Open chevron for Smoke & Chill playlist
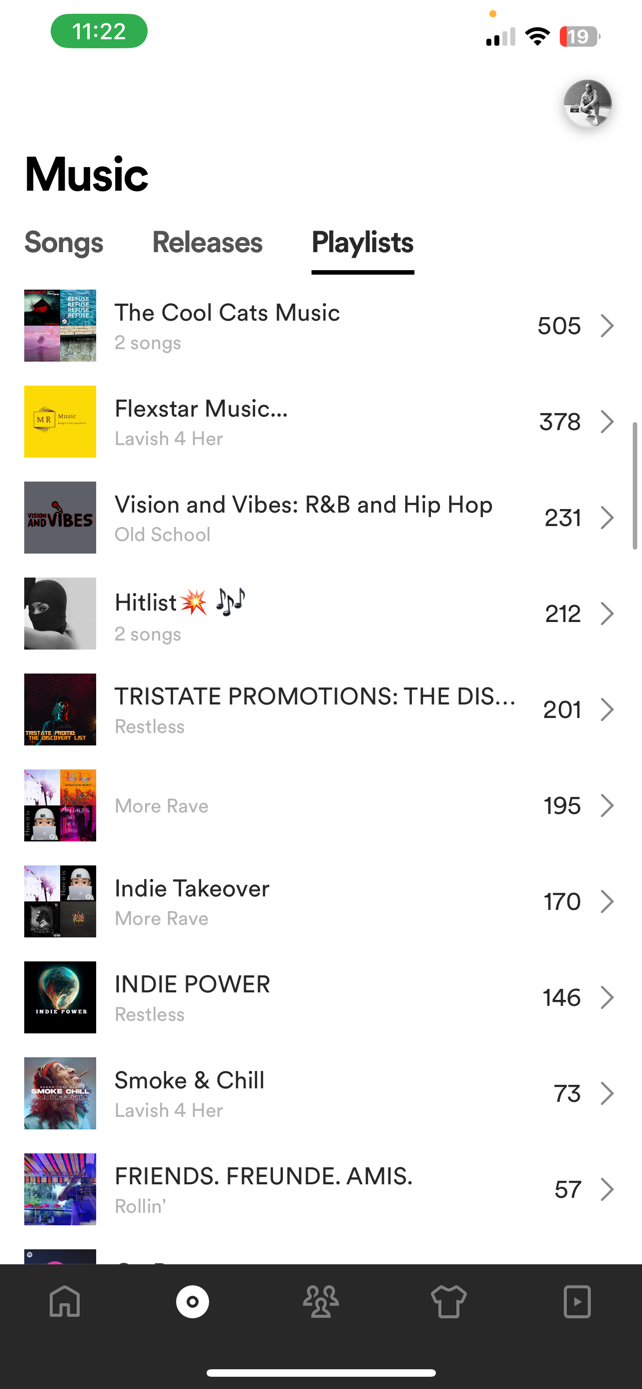 [x=607, y=1094]
